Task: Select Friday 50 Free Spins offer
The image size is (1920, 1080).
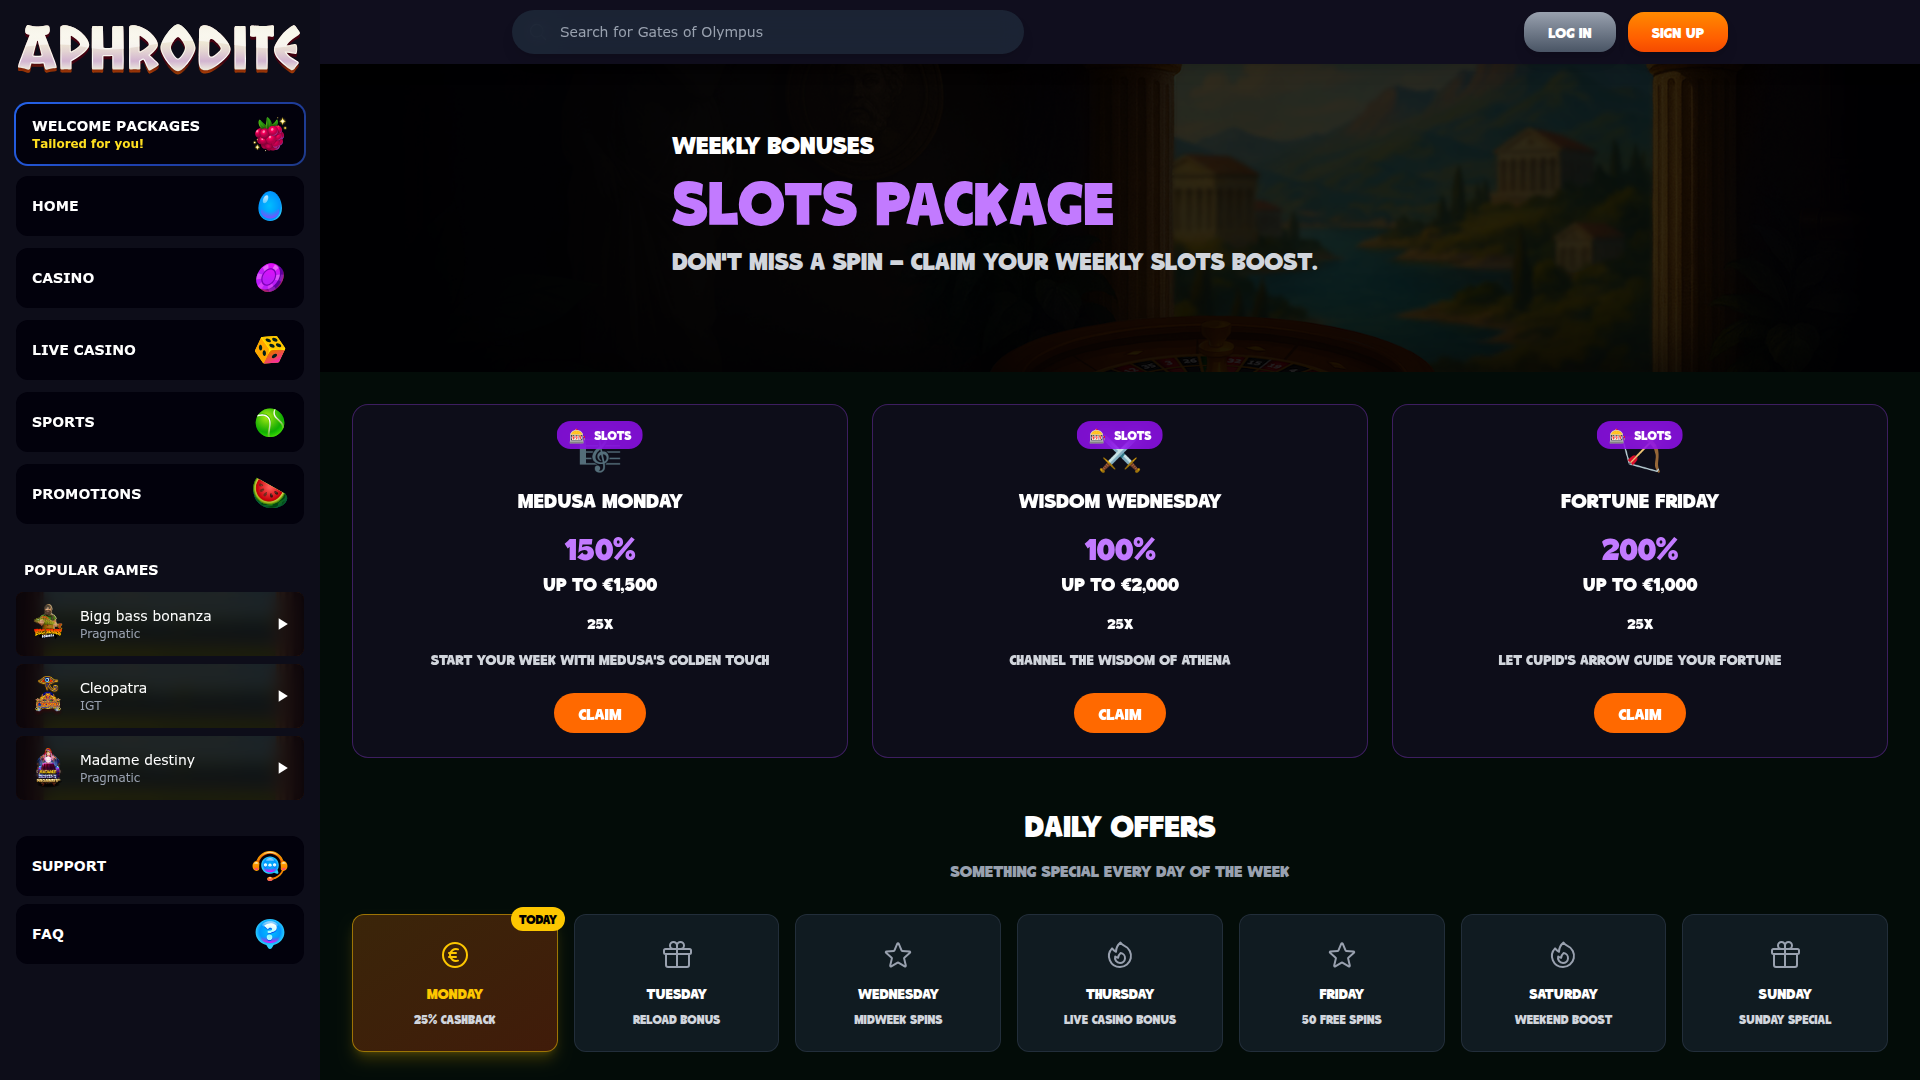Action: point(1341,983)
